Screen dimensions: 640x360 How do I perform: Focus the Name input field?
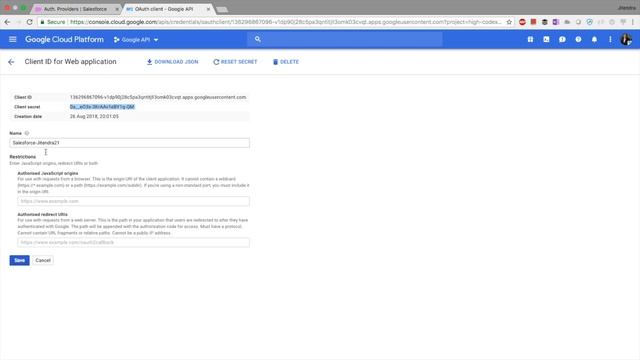coord(129,143)
